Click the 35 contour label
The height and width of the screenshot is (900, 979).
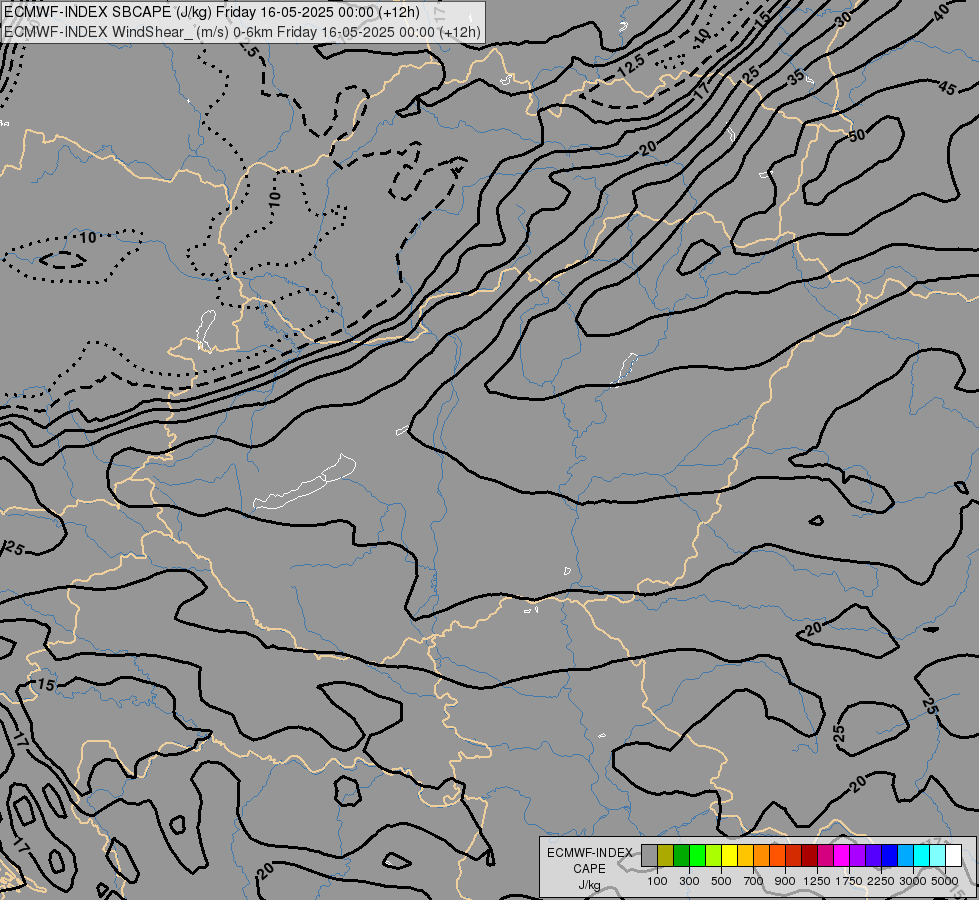click(x=795, y=77)
